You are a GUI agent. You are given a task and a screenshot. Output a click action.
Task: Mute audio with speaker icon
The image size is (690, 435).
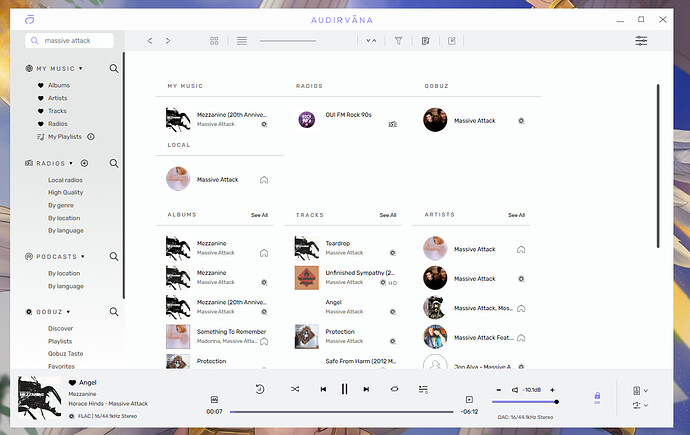515,390
